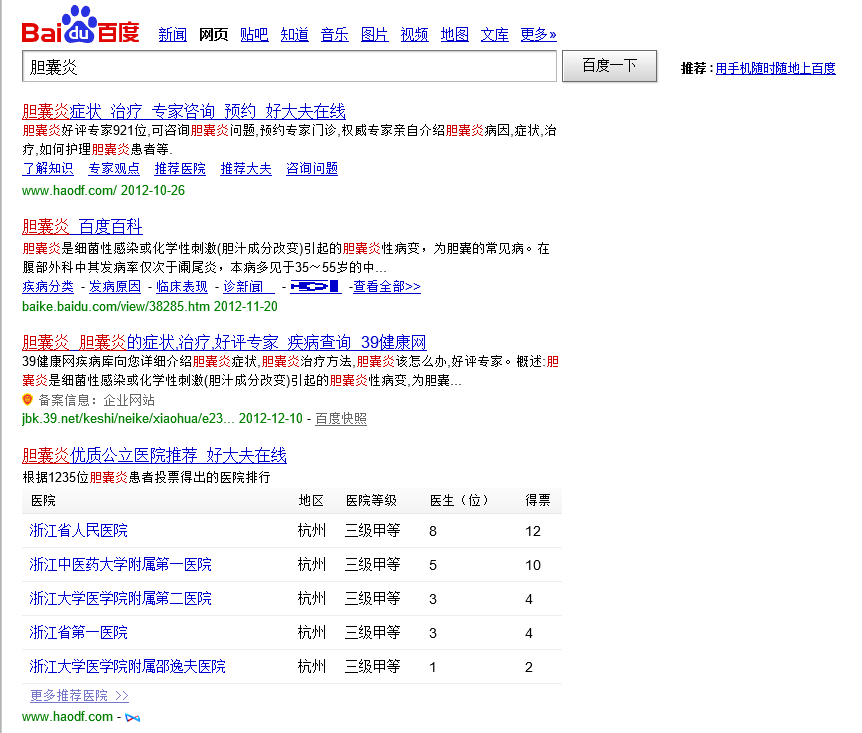
Task: Click the 百度一下 search button
Action: point(609,66)
